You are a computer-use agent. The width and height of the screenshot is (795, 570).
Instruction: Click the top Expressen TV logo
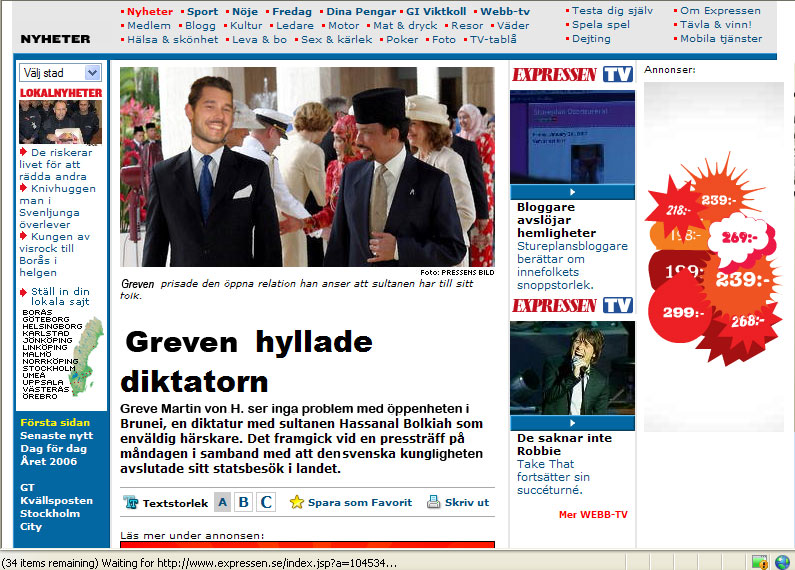pyautogui.click(x=572, y=75)
